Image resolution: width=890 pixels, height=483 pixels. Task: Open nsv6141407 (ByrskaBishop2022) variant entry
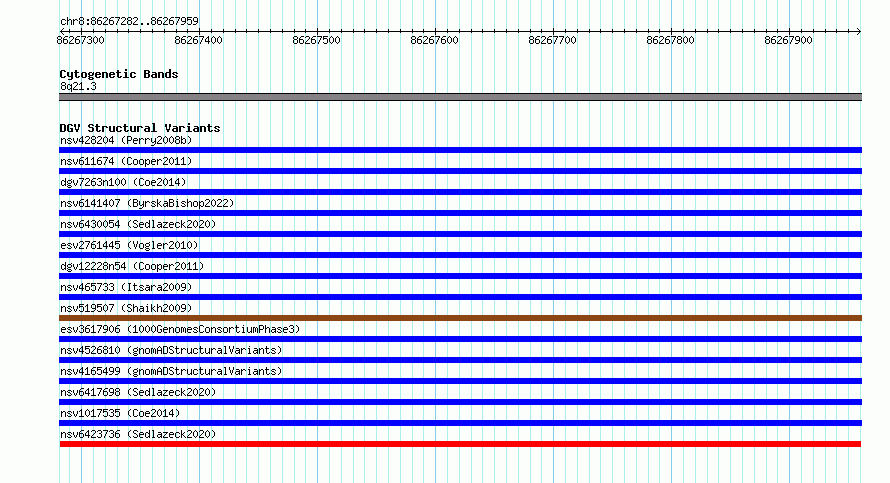(147, 203)
